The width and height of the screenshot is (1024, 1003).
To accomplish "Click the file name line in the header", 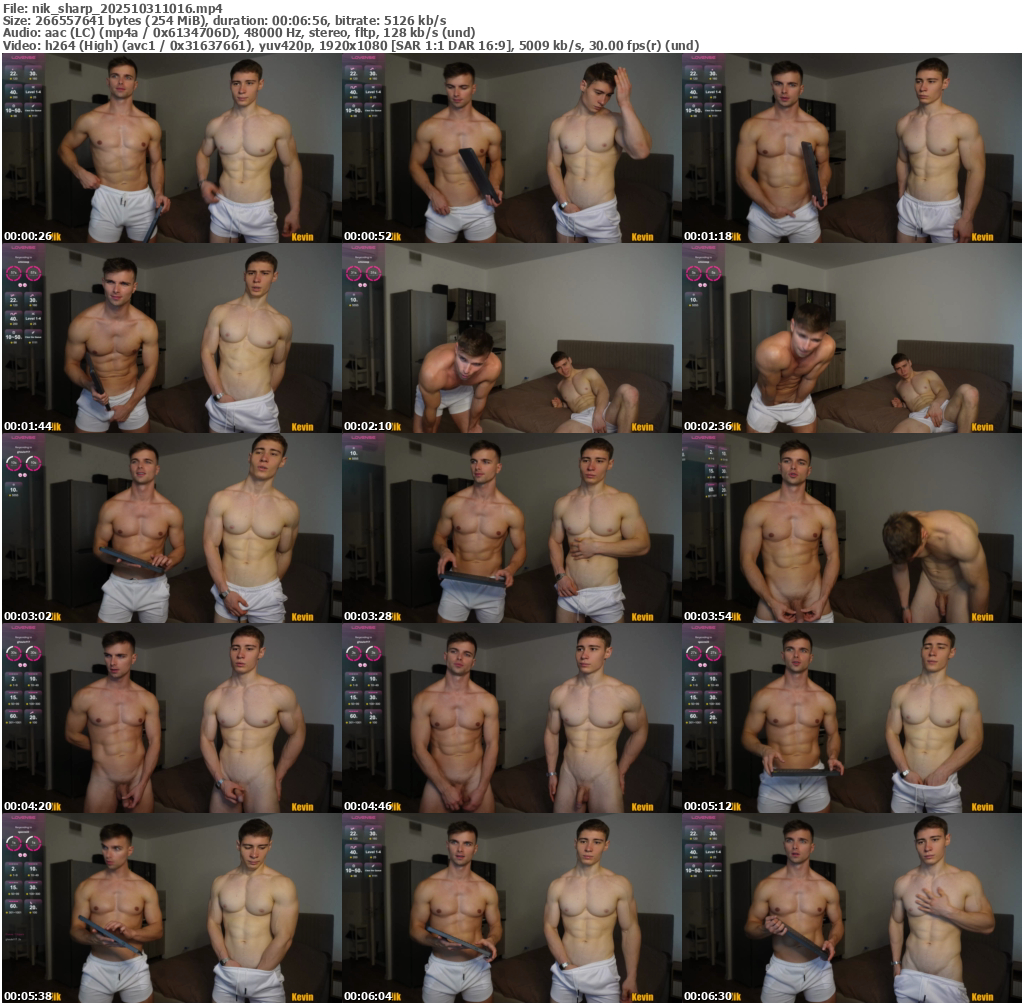I will click(112, 7).
